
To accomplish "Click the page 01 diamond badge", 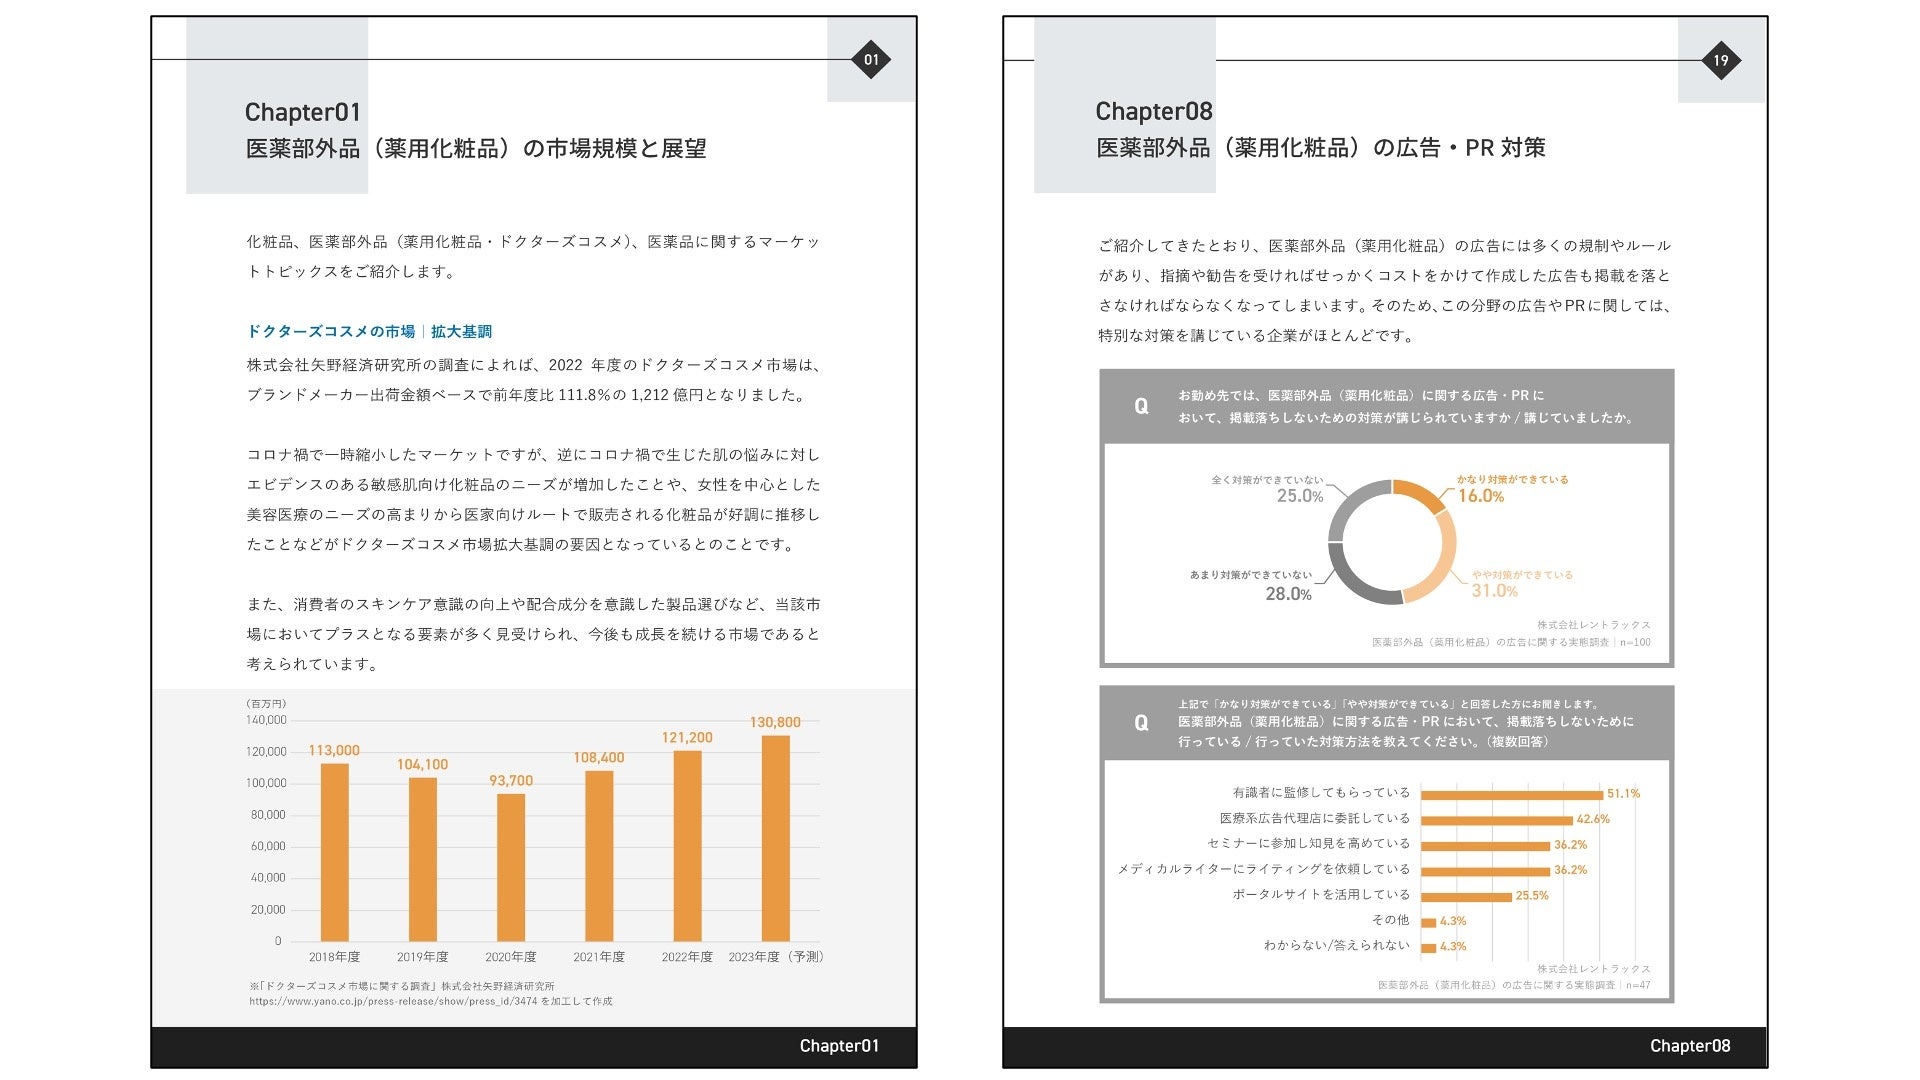I will point(871,60).
